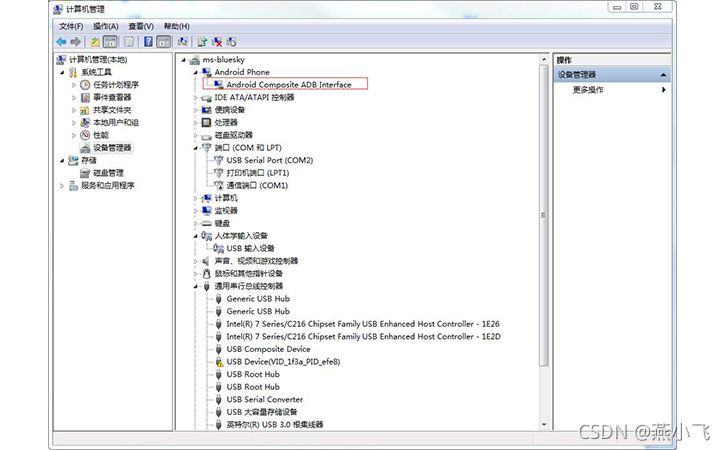Click the ms-bluesky computer icon
The width and height of the screenshot is (726, 450).
tap(195, 60)
